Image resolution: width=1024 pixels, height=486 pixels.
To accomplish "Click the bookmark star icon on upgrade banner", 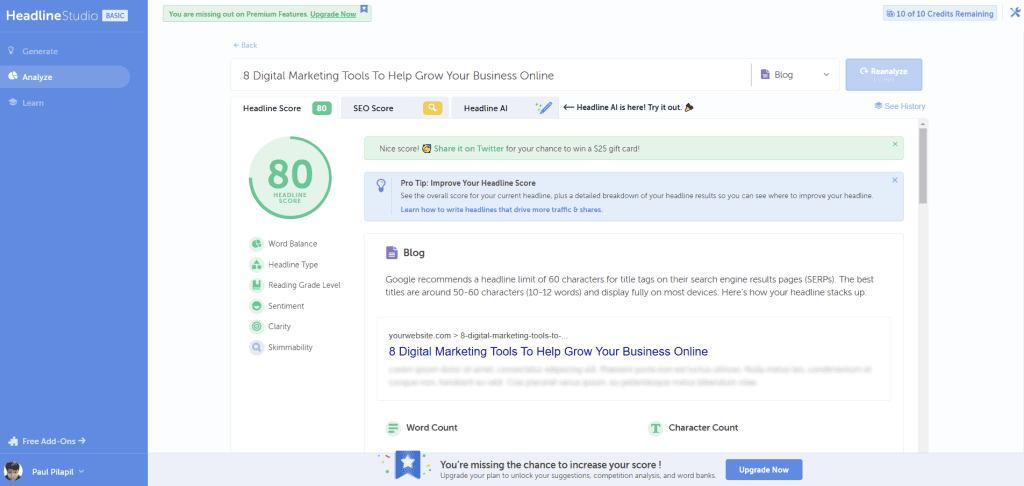I will pyautogui.click(x=364, y=8).
